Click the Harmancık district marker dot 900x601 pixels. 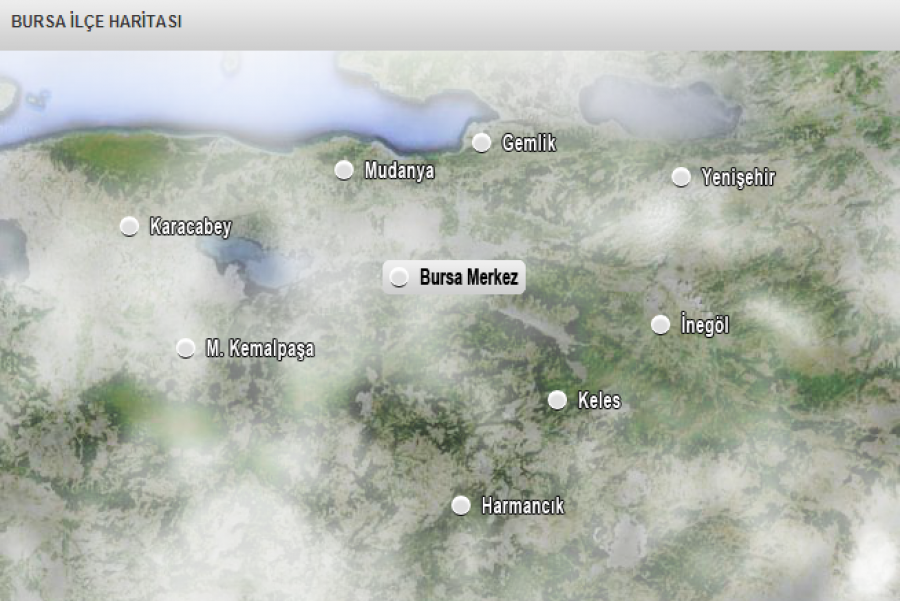tap(461, 505)
